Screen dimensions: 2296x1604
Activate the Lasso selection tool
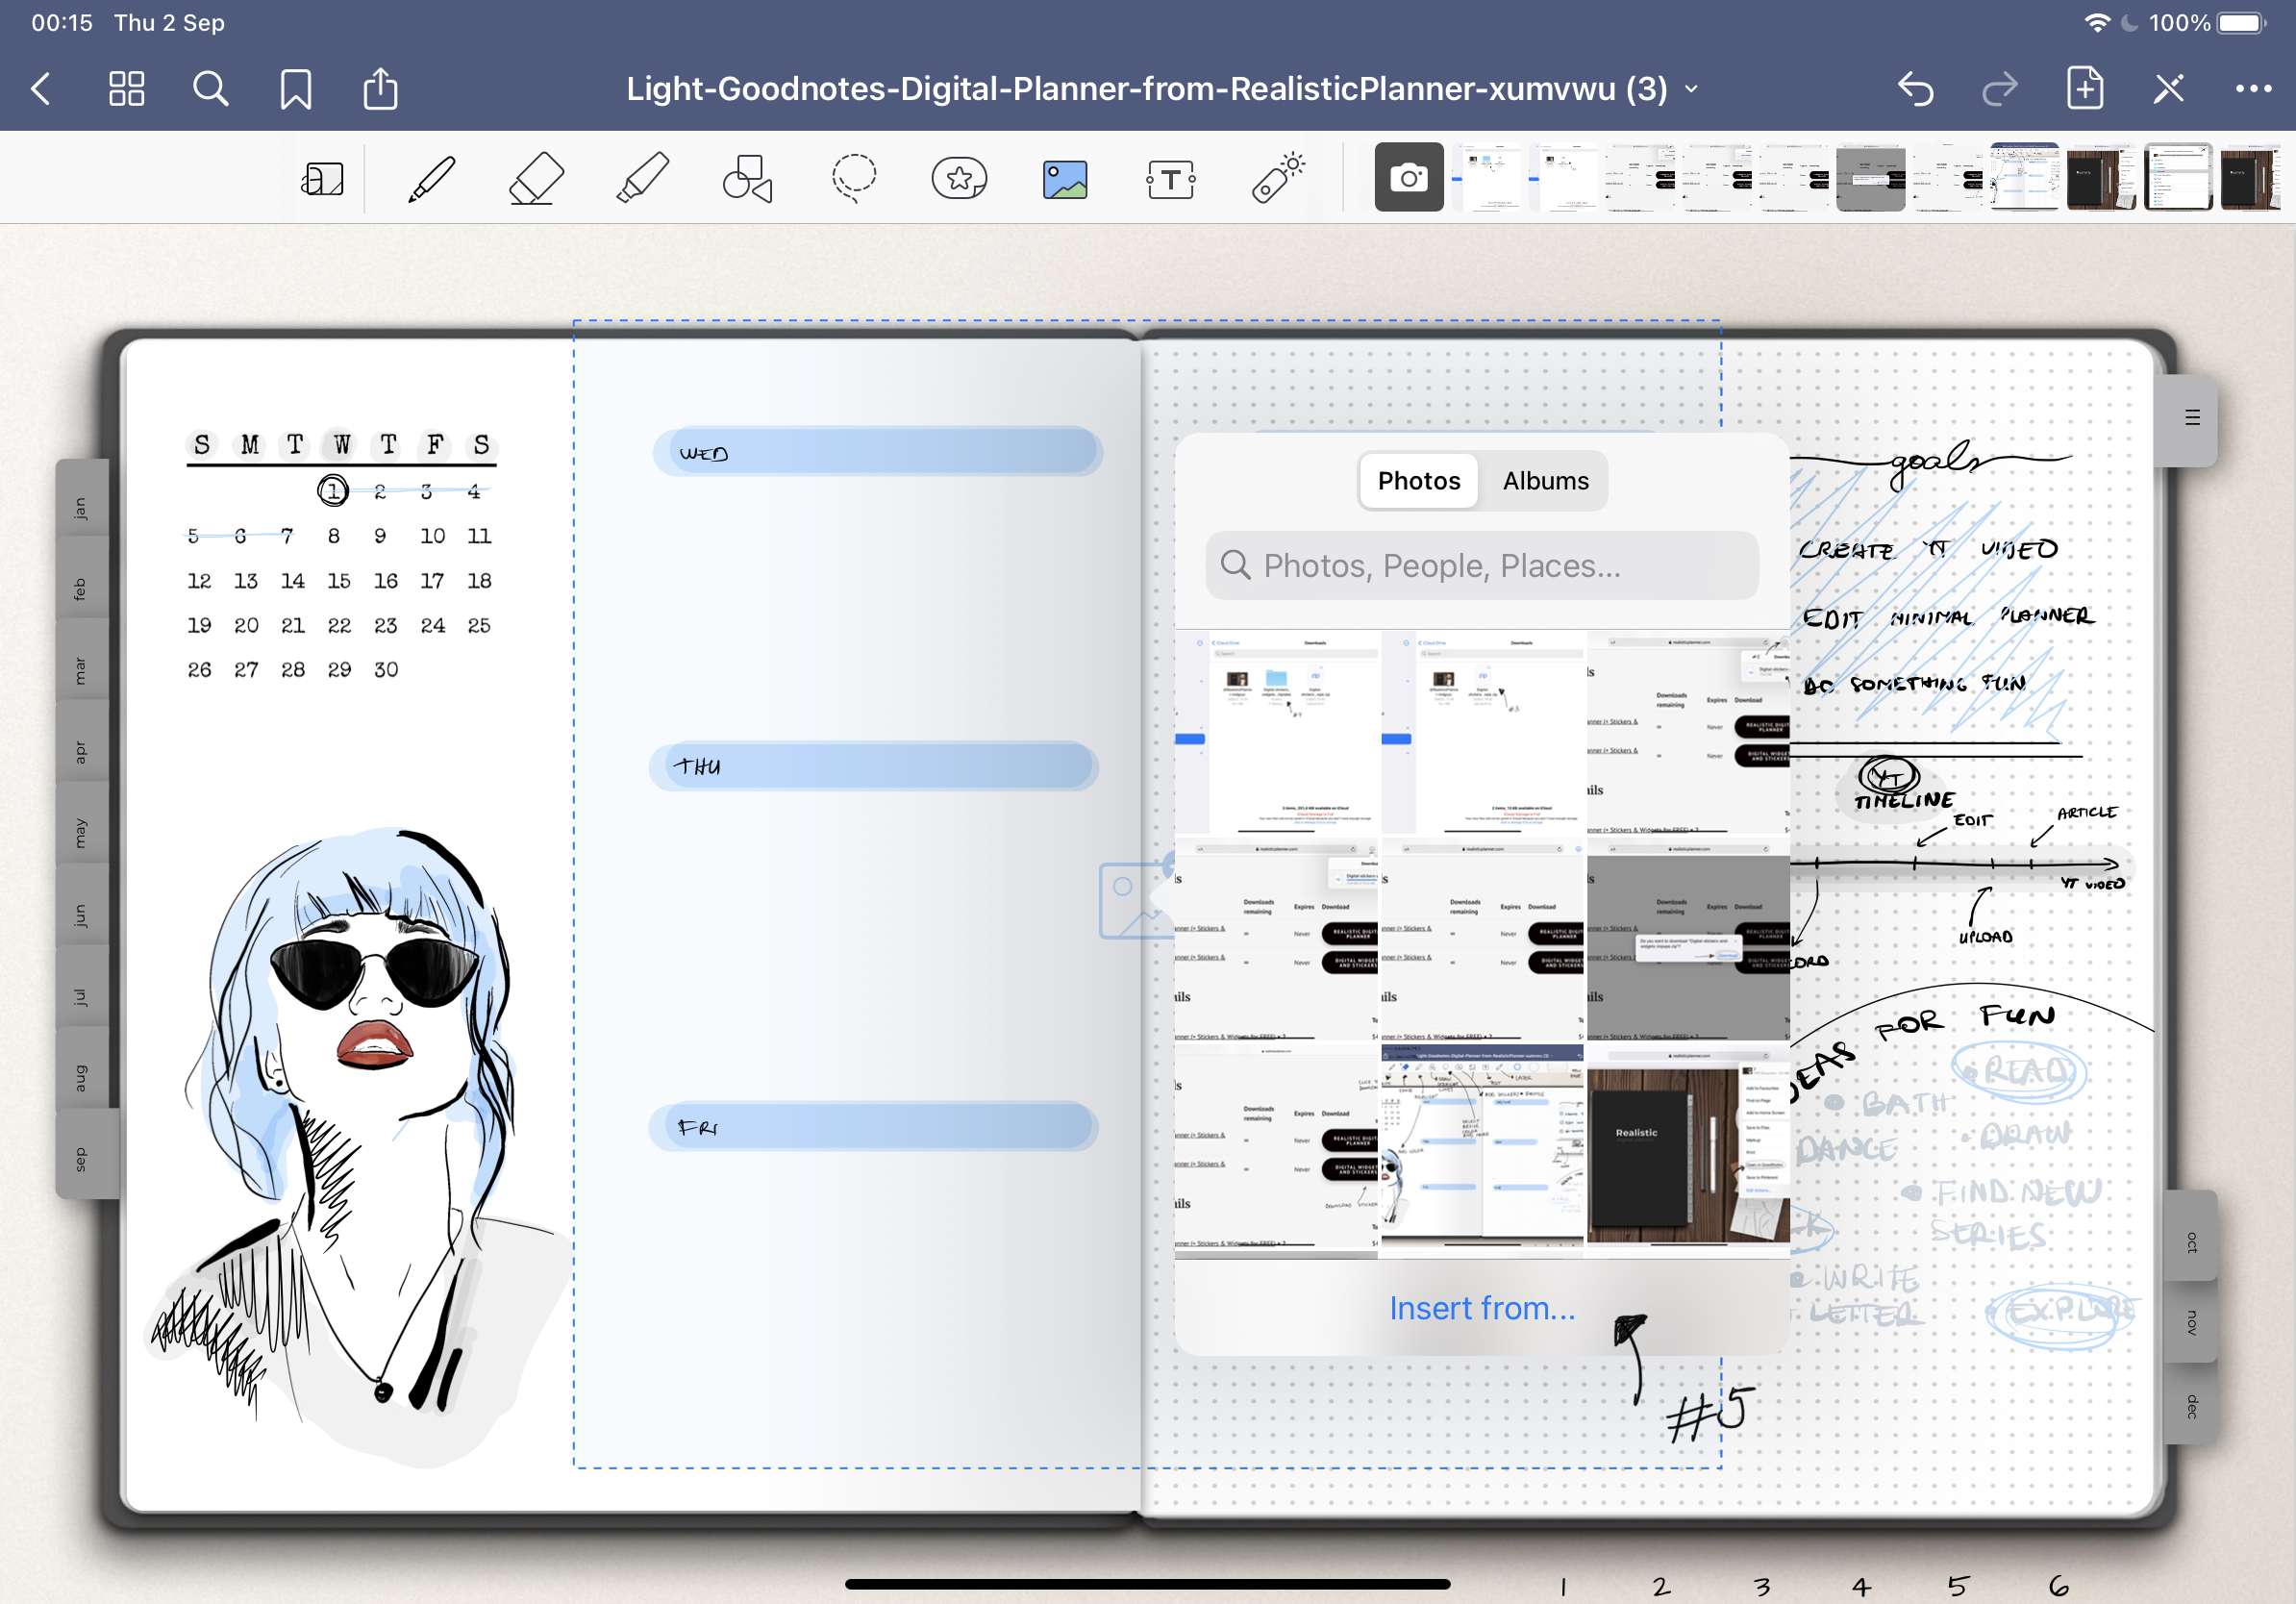pyautogui.click(x=854, y=179)
